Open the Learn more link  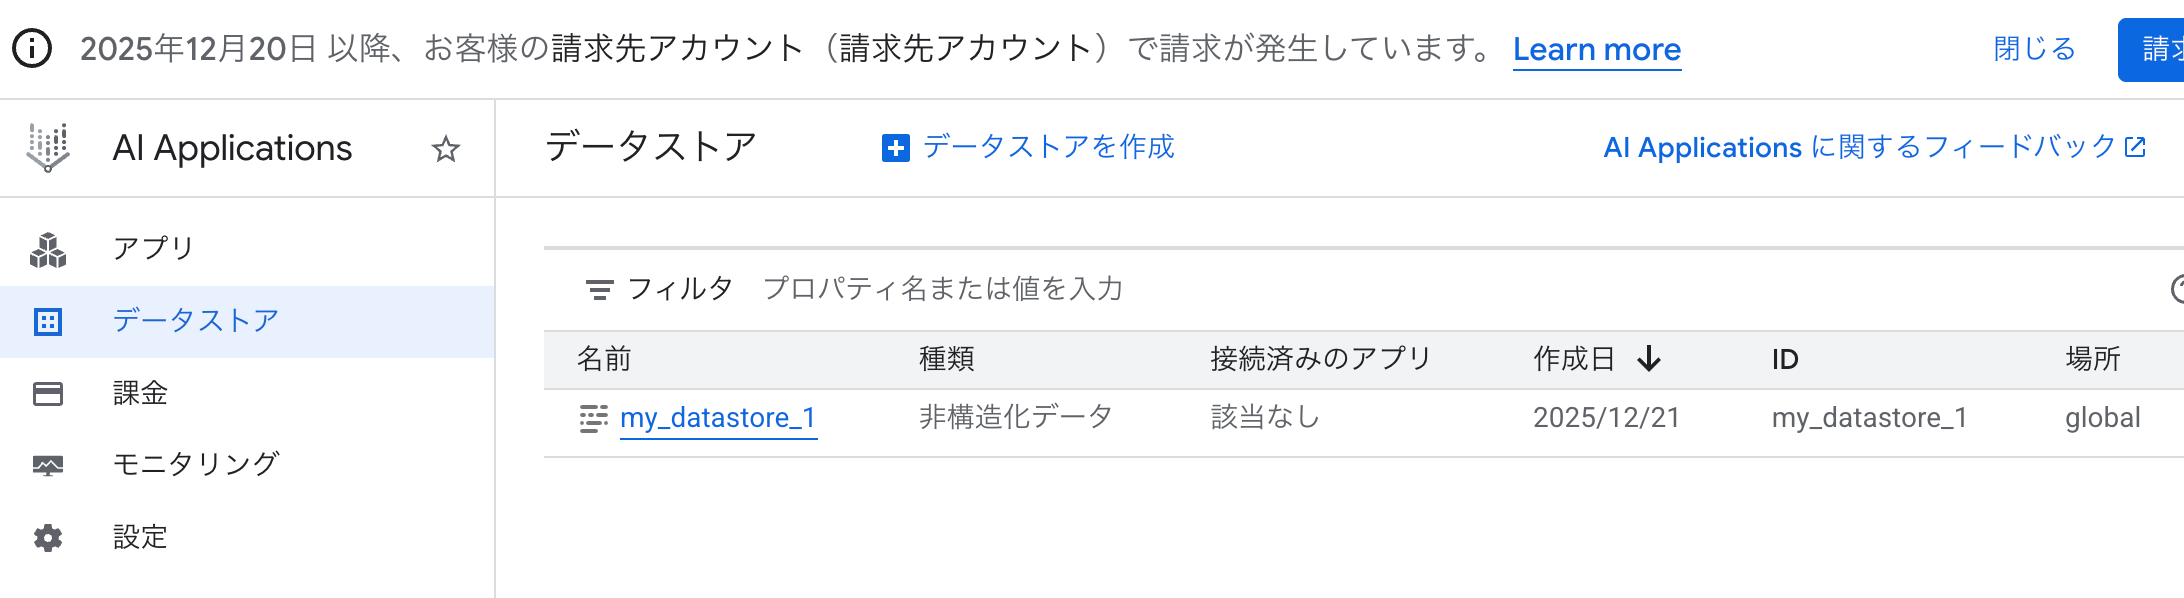point(1596,48)
